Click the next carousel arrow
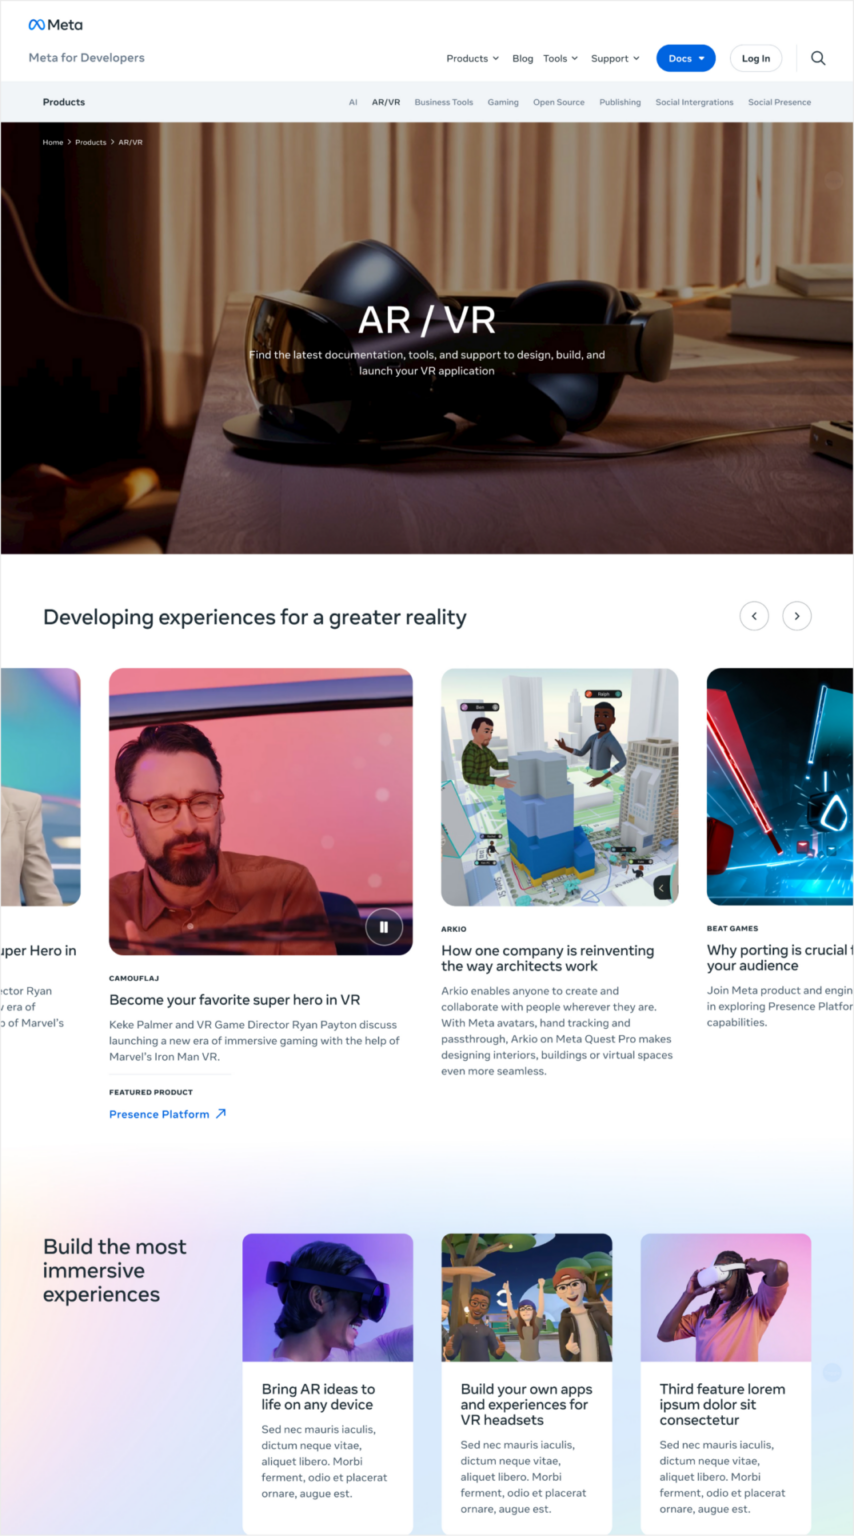 click(x=797, y=615)
